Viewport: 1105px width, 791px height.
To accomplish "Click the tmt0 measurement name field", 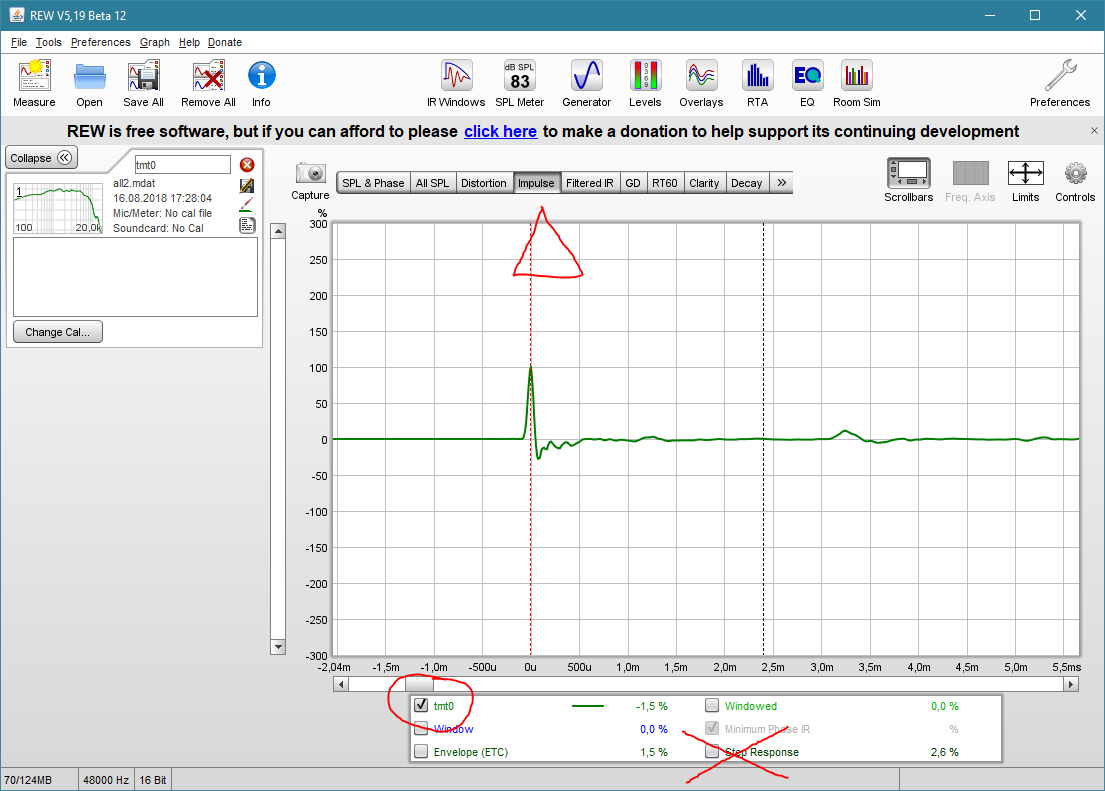I will pyautogui.click(x=183, y=165).
